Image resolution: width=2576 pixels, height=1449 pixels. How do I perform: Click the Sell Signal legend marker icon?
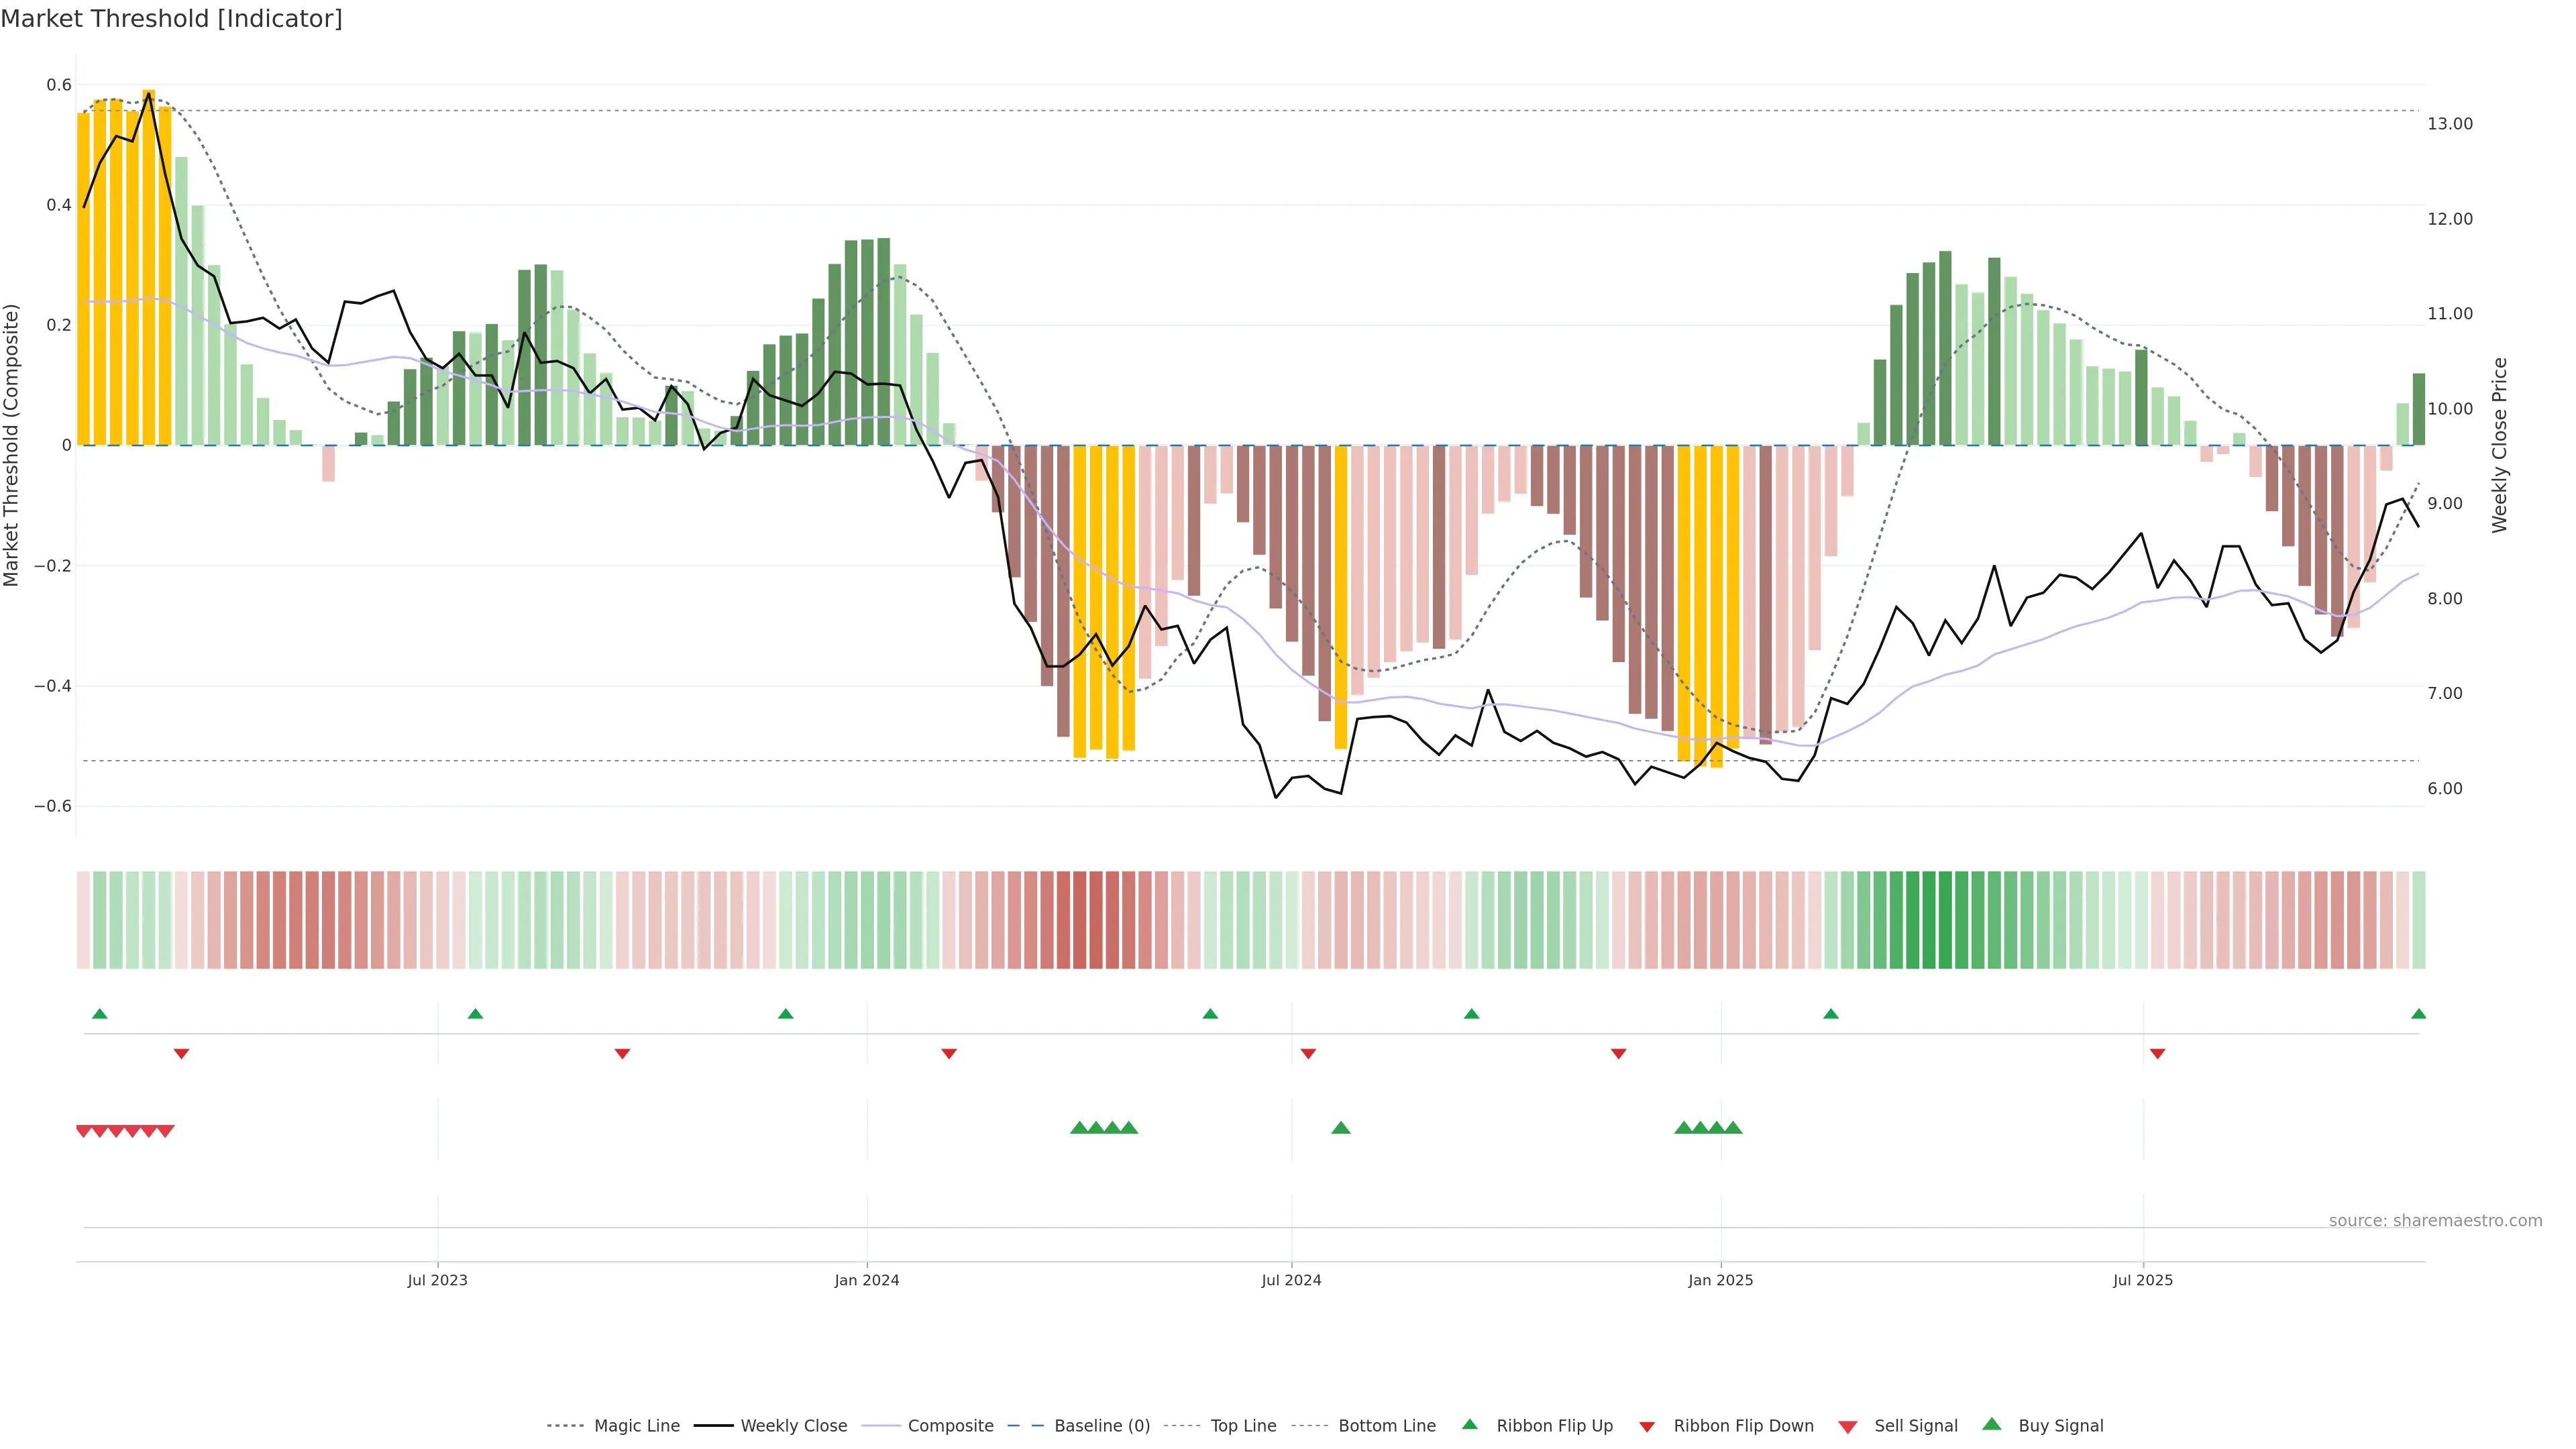point(1847,1426)
